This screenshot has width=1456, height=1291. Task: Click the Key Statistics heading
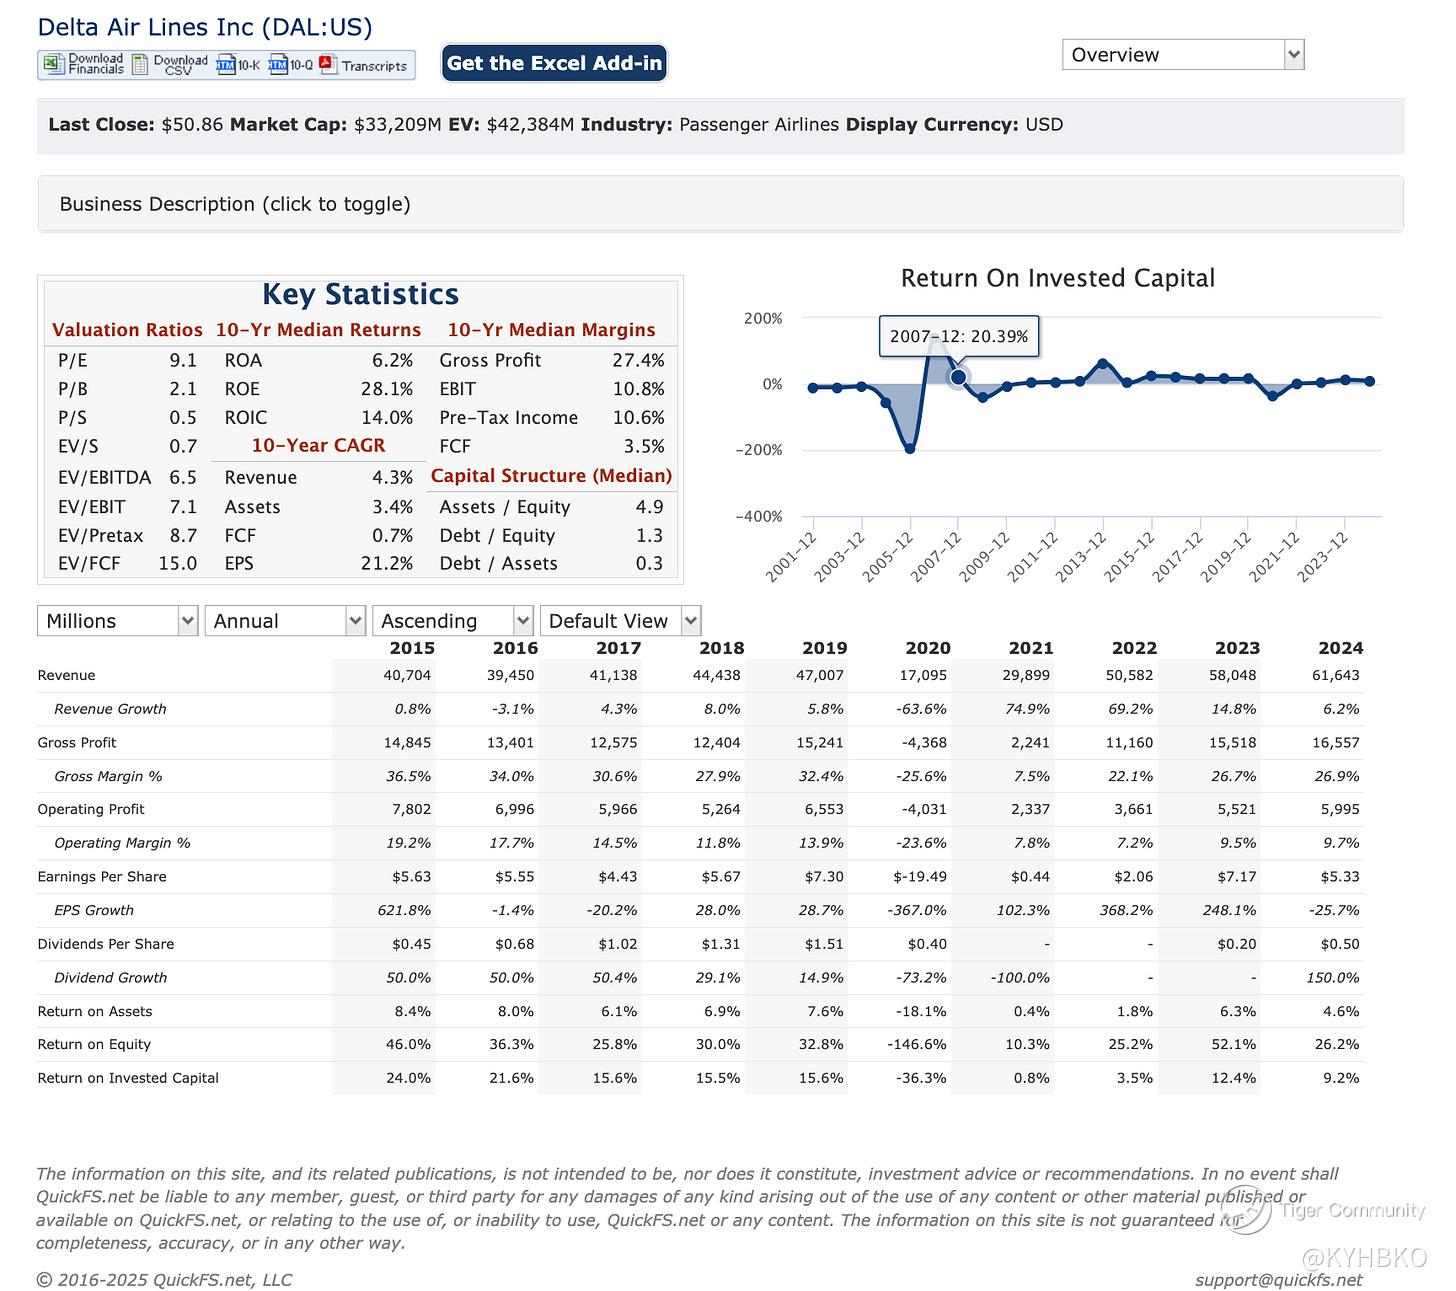(x=360, y=294)
